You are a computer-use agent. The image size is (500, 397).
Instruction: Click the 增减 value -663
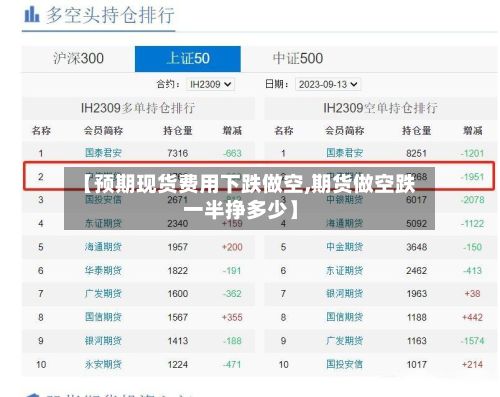pos(232,153)
